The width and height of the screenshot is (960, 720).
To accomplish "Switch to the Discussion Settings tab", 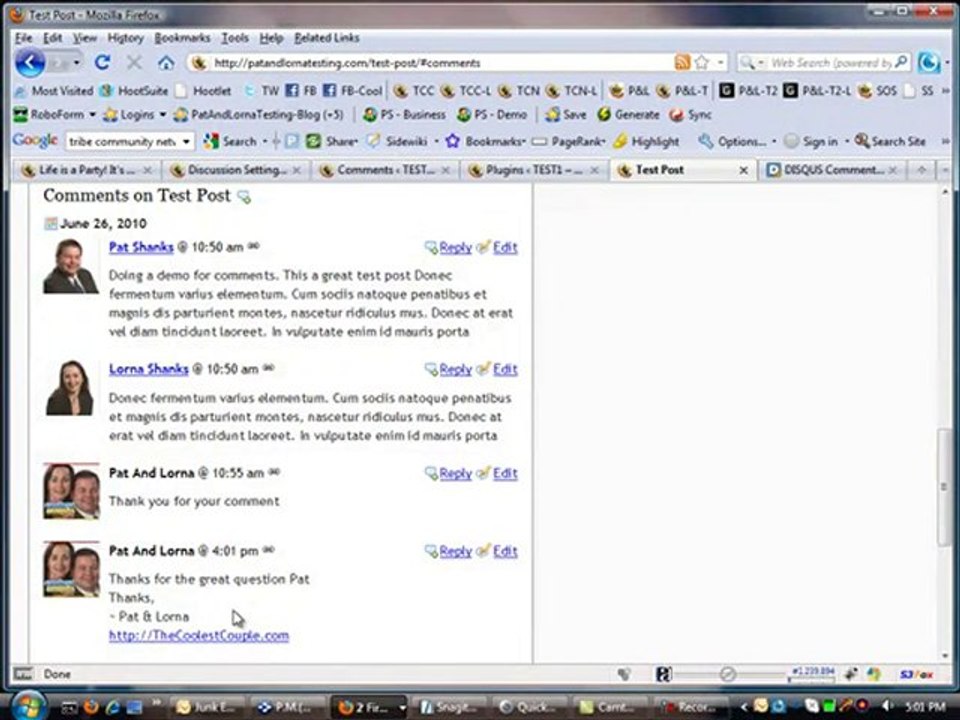I will tap(236, 170).
